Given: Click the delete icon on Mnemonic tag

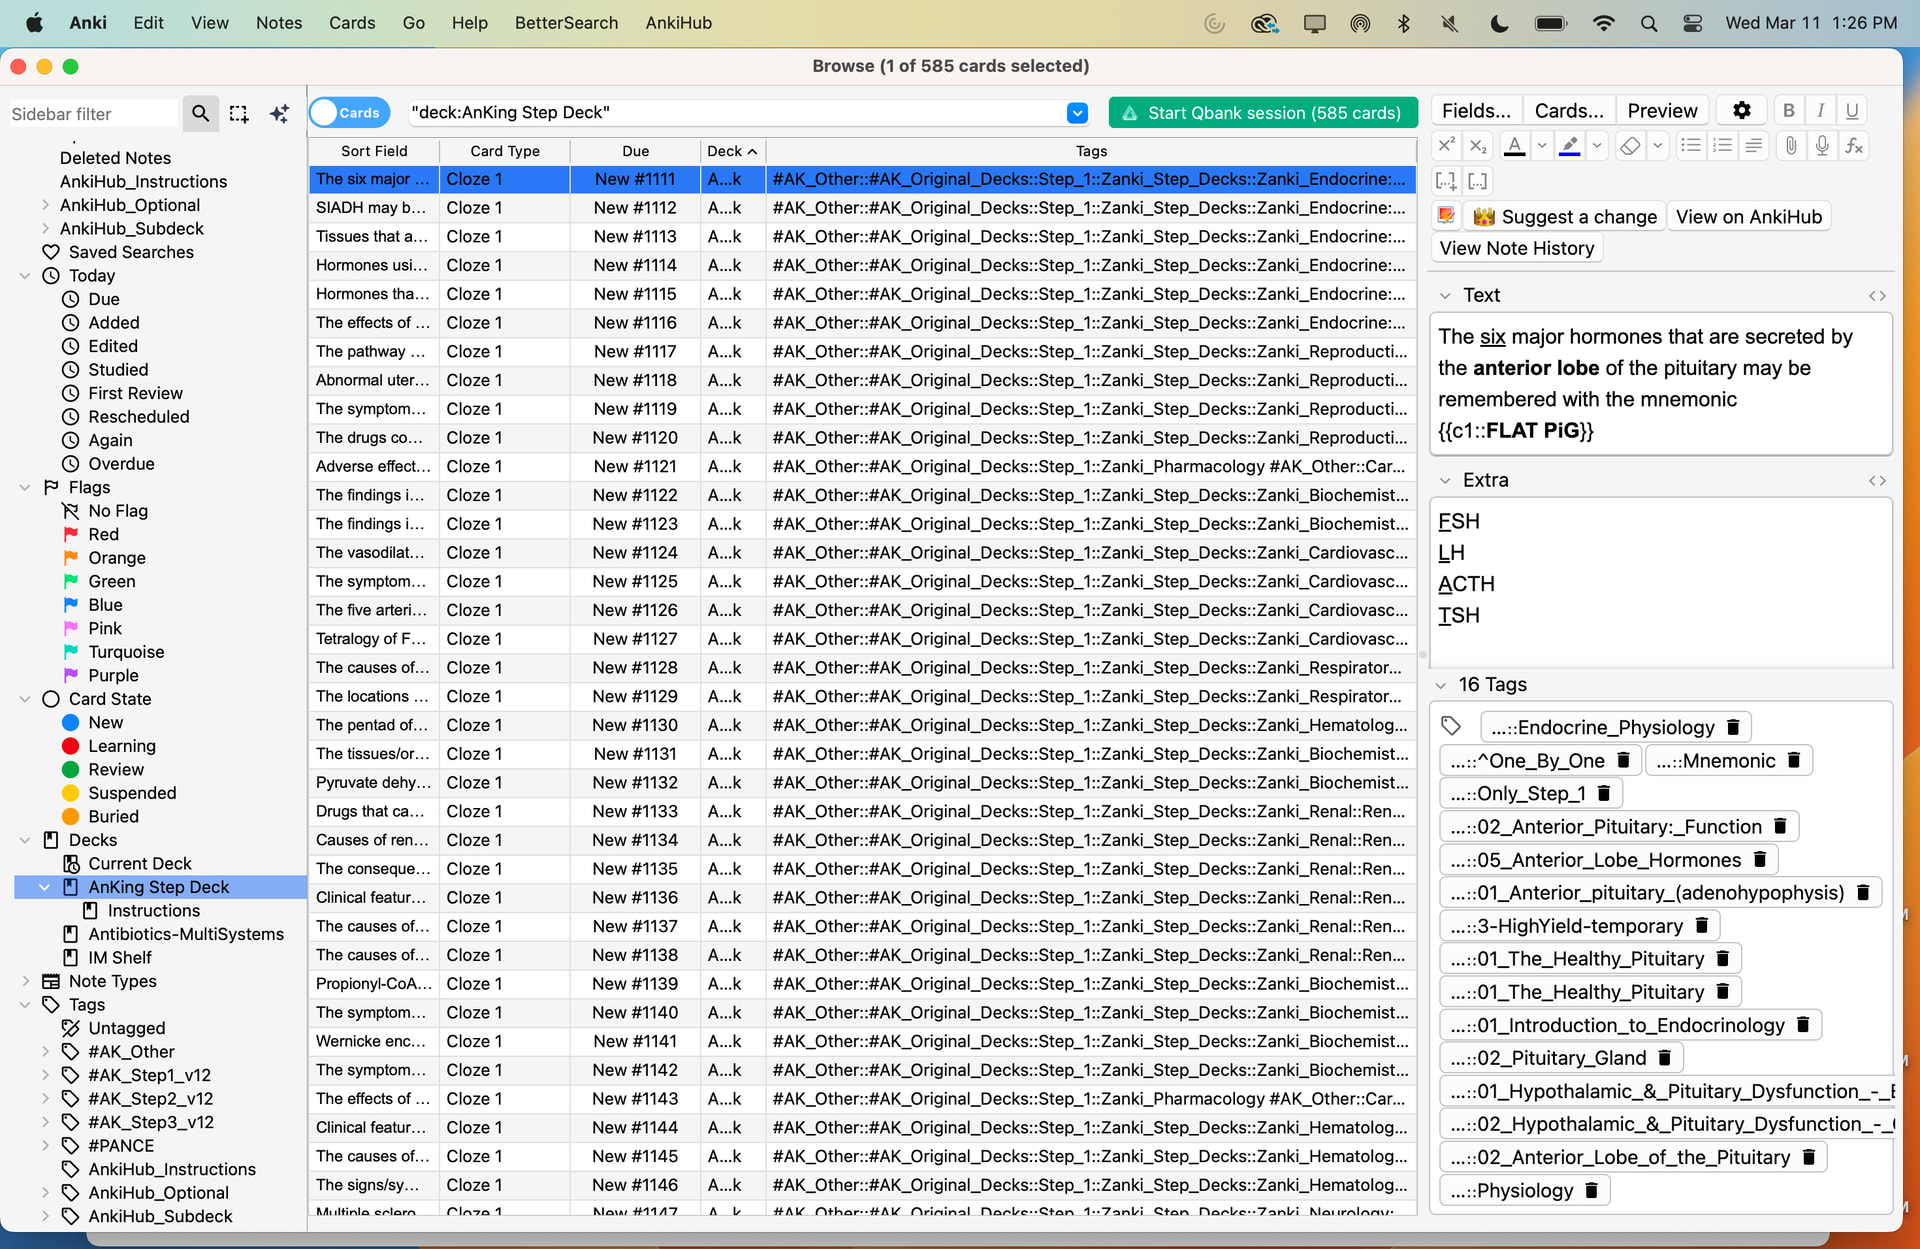Looking at the screenshot, I should [x=1794, y=761].
